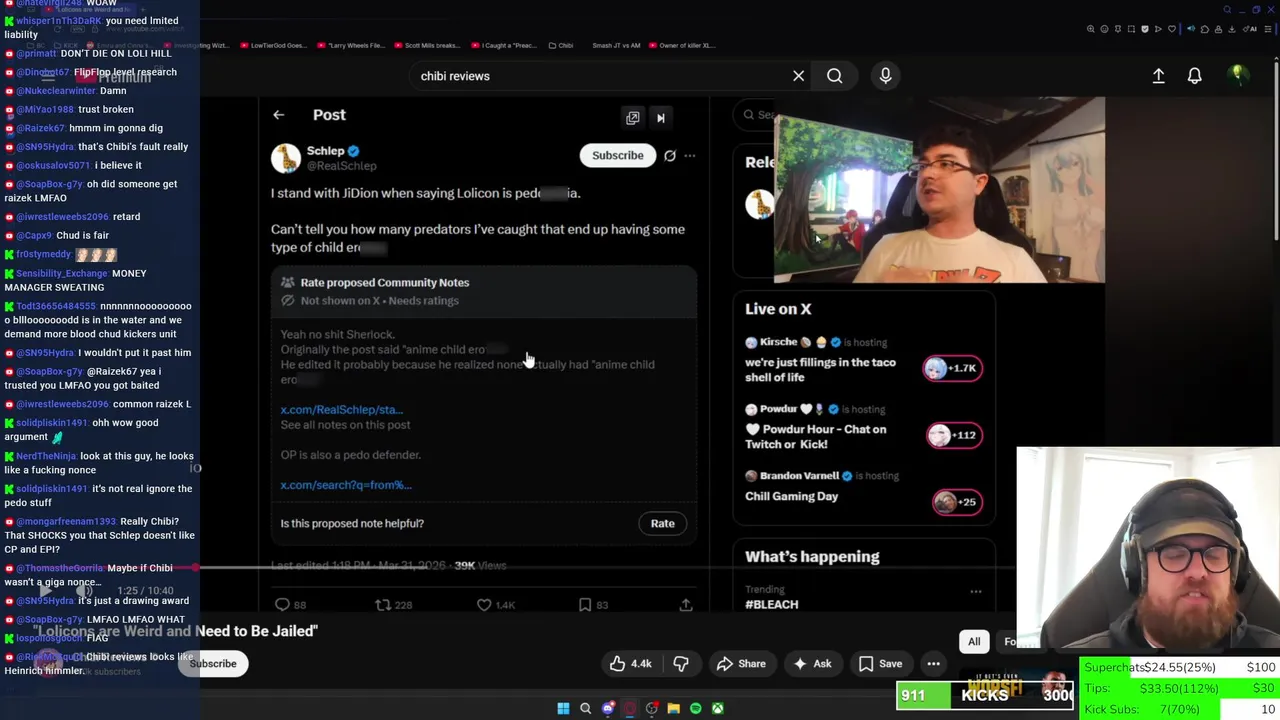Click the skip-forward icon in Post header
Viewport: 1280px width, 720px height.
point(660,118)
